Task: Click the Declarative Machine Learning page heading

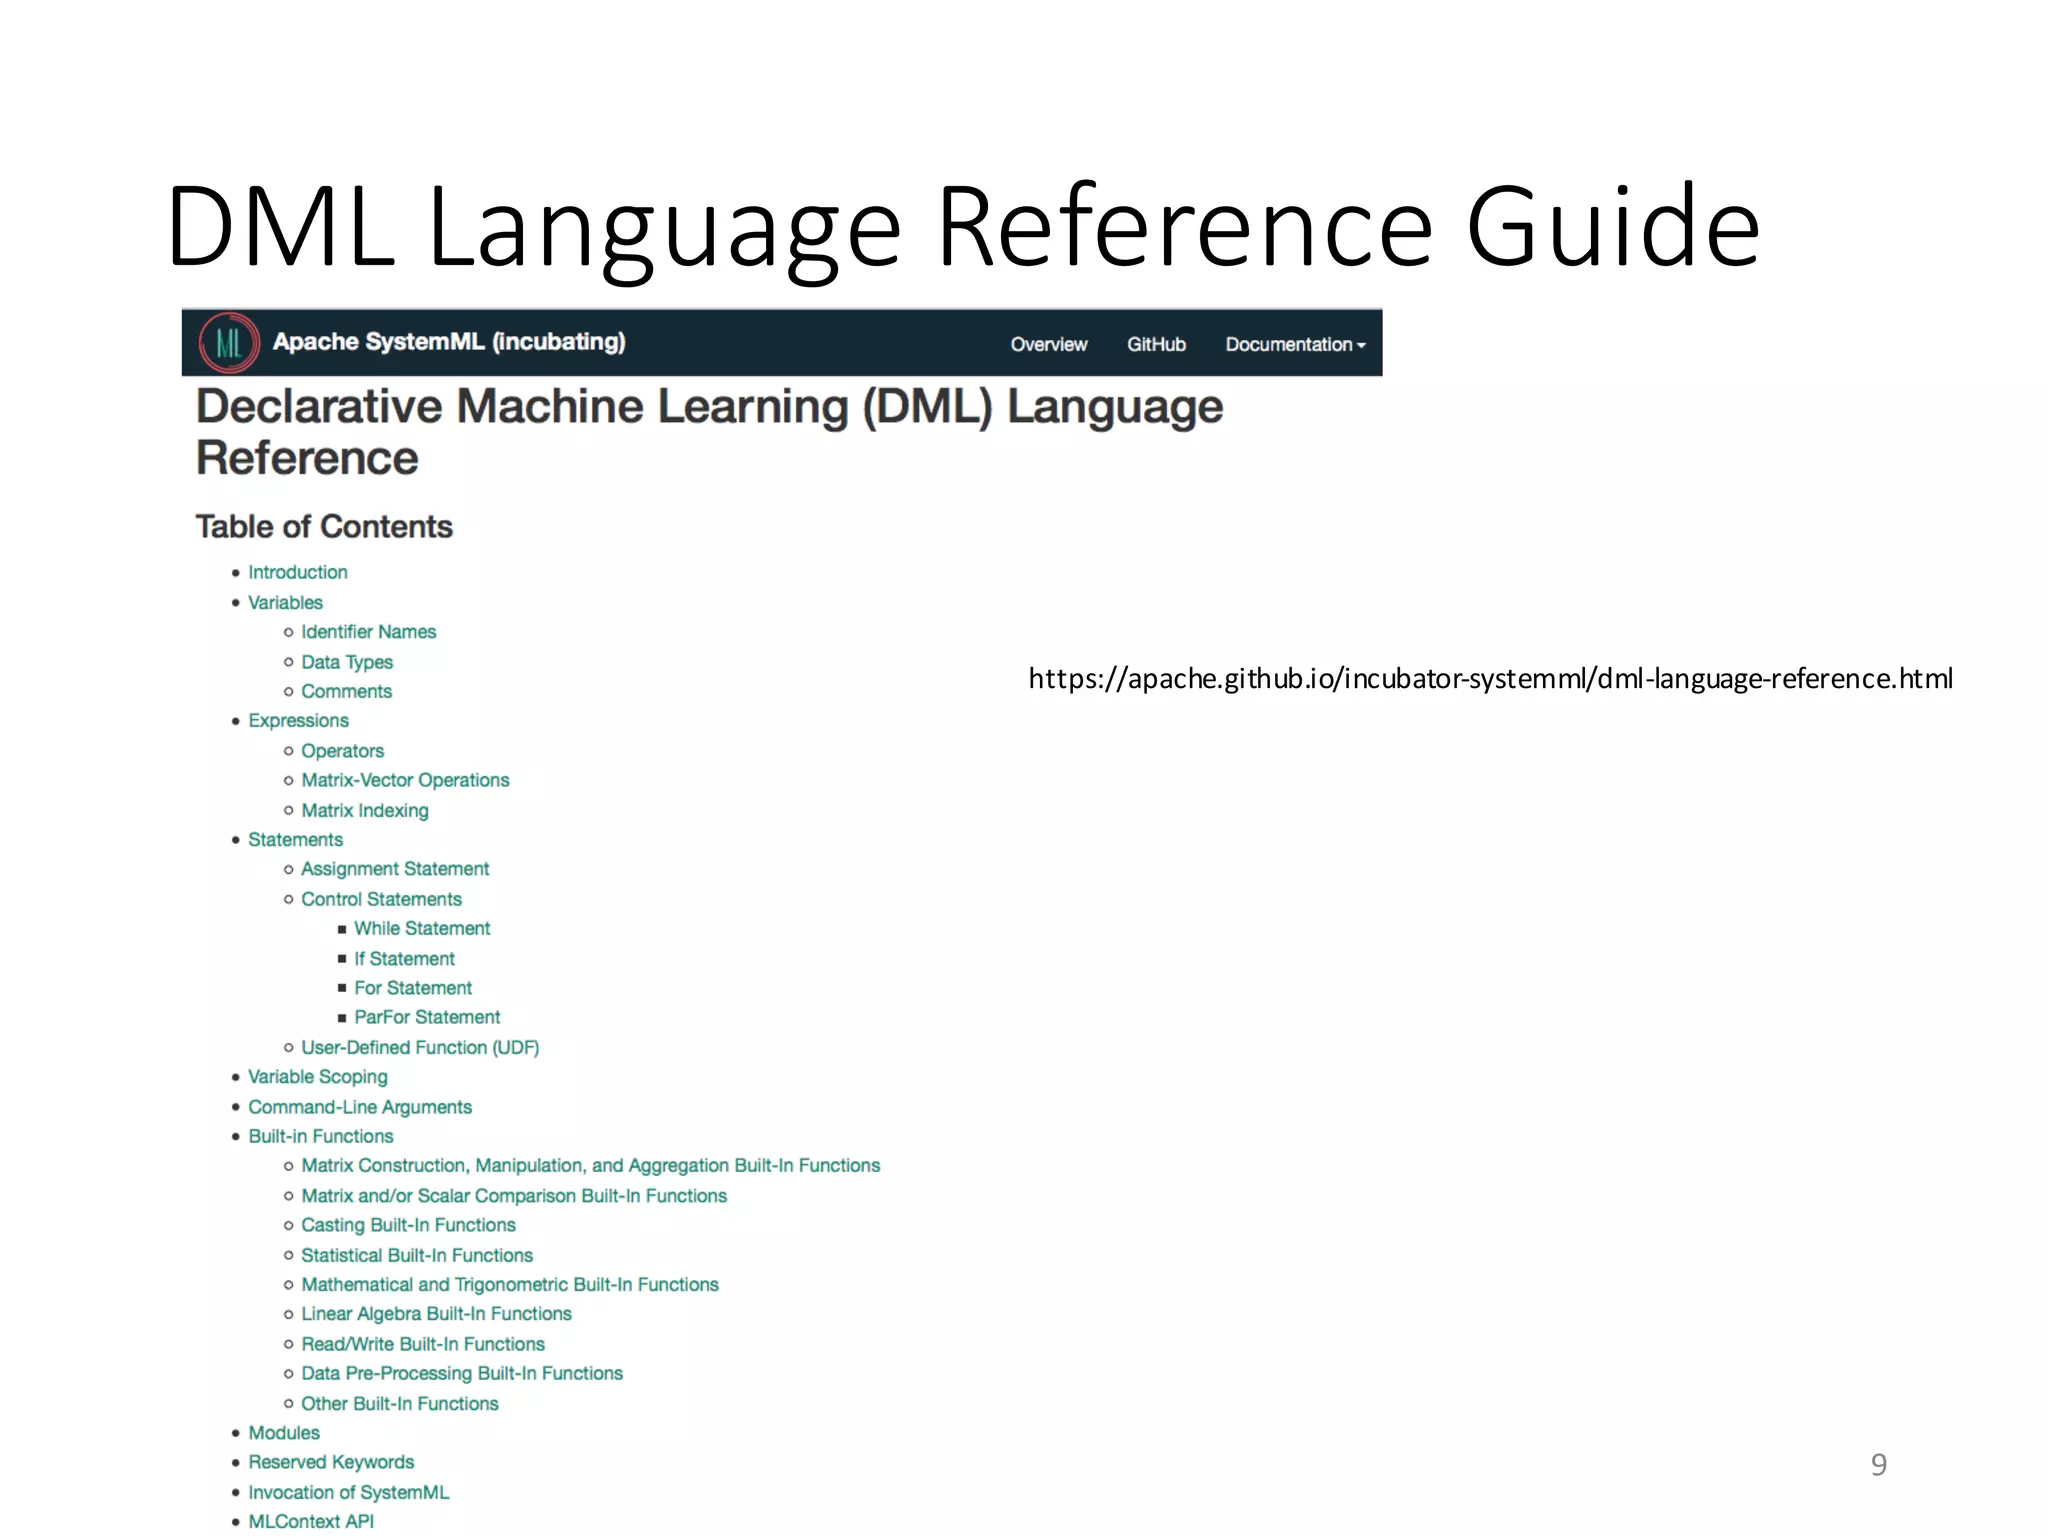Action: 709,432
